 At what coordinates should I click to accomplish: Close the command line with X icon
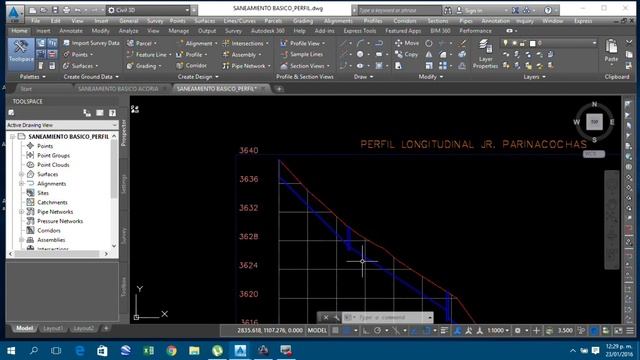point(326,317)
